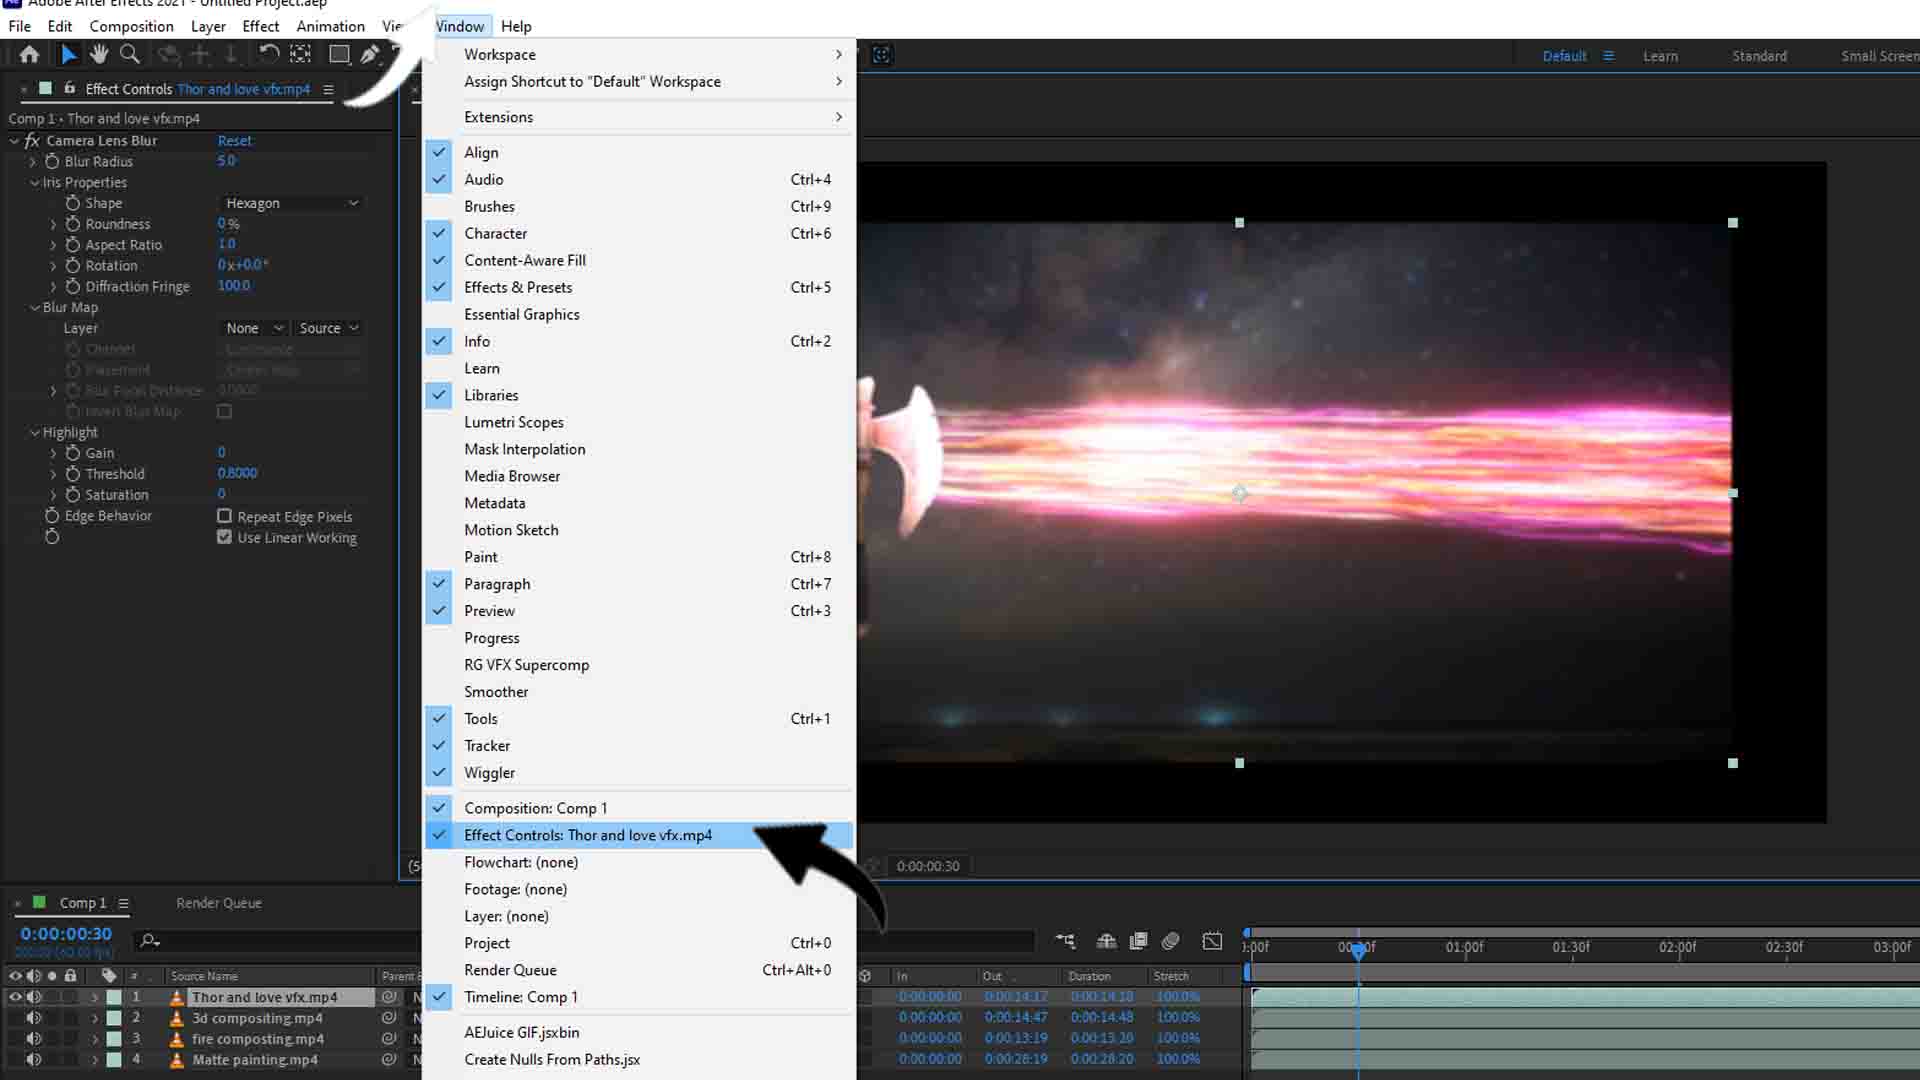Image resolution: width=1920 pixels, height=1080 pixels.
Task: Uncheck Use Linear Working option
Action: click(x=224, y=537)
